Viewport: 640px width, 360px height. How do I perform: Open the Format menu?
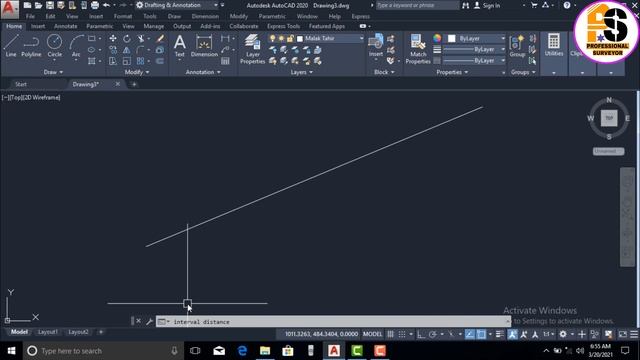point(123,16)
